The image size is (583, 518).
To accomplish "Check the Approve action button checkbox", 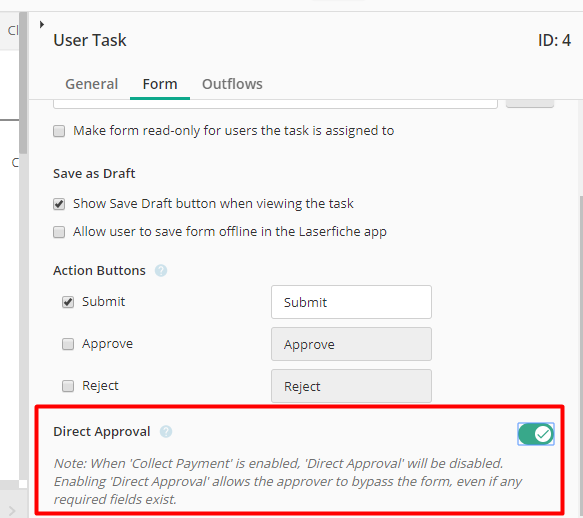I will [x=68, y=344].
